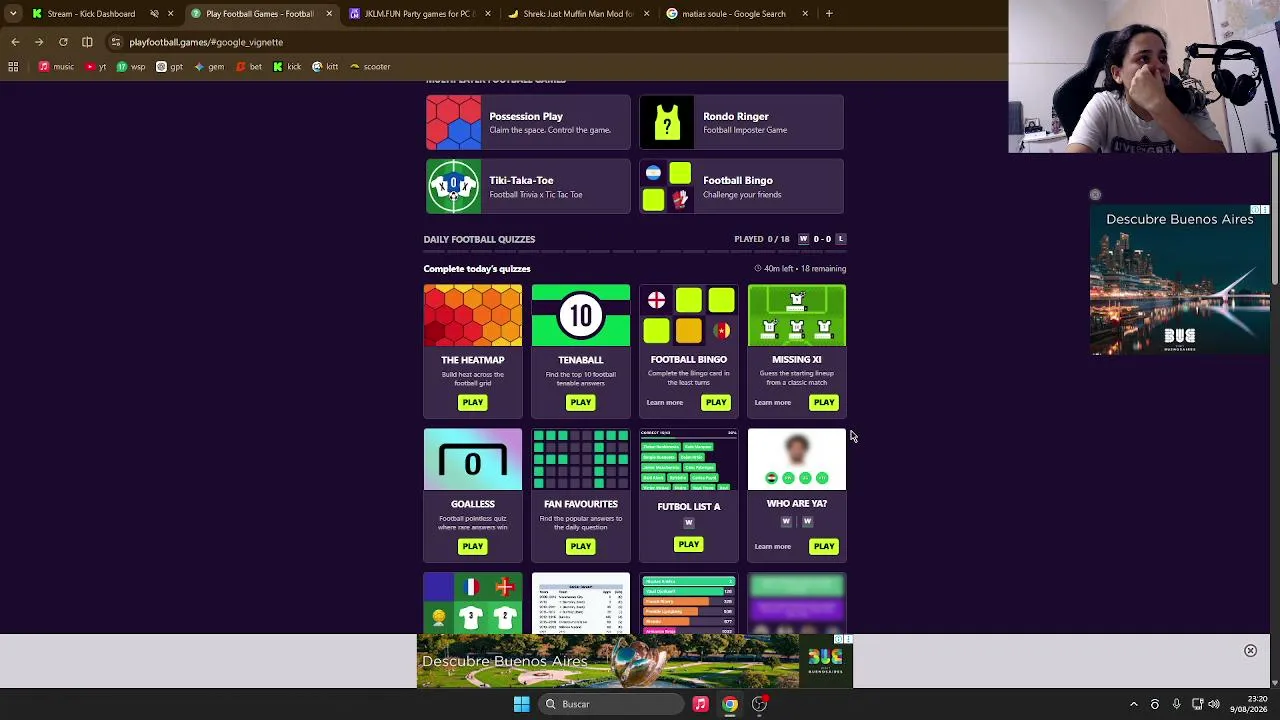
Task: Switch to the Stream - Kick Dashboard tab
Action: [x=90, y=14]
